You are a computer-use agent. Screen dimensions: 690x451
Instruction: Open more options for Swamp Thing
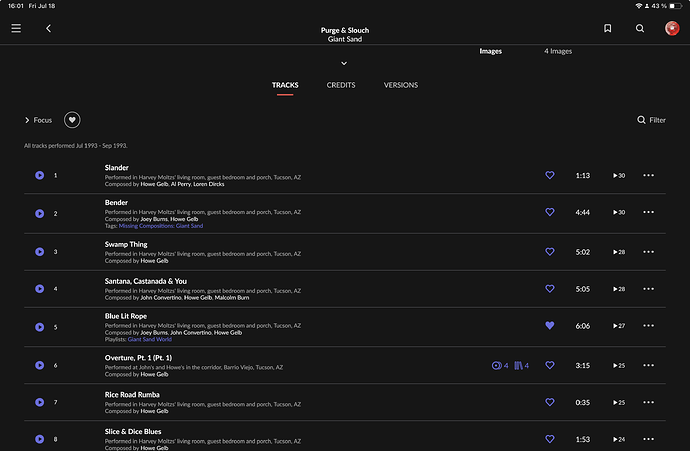(x=648, y=252)
